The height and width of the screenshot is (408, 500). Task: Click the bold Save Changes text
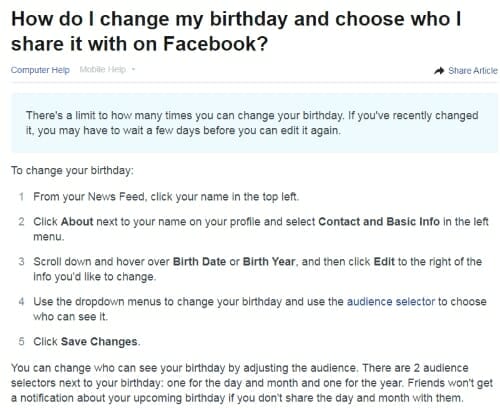99,341
